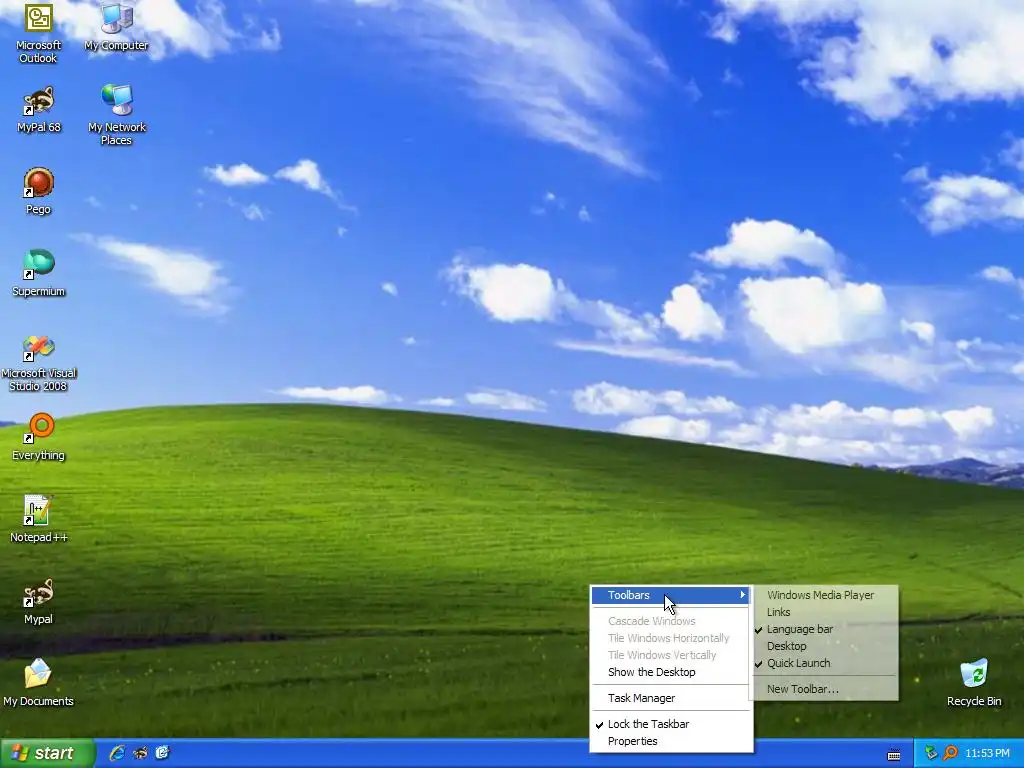Select the Microsoft Visual Studio 2008 shortcut

tap(39, 363)
